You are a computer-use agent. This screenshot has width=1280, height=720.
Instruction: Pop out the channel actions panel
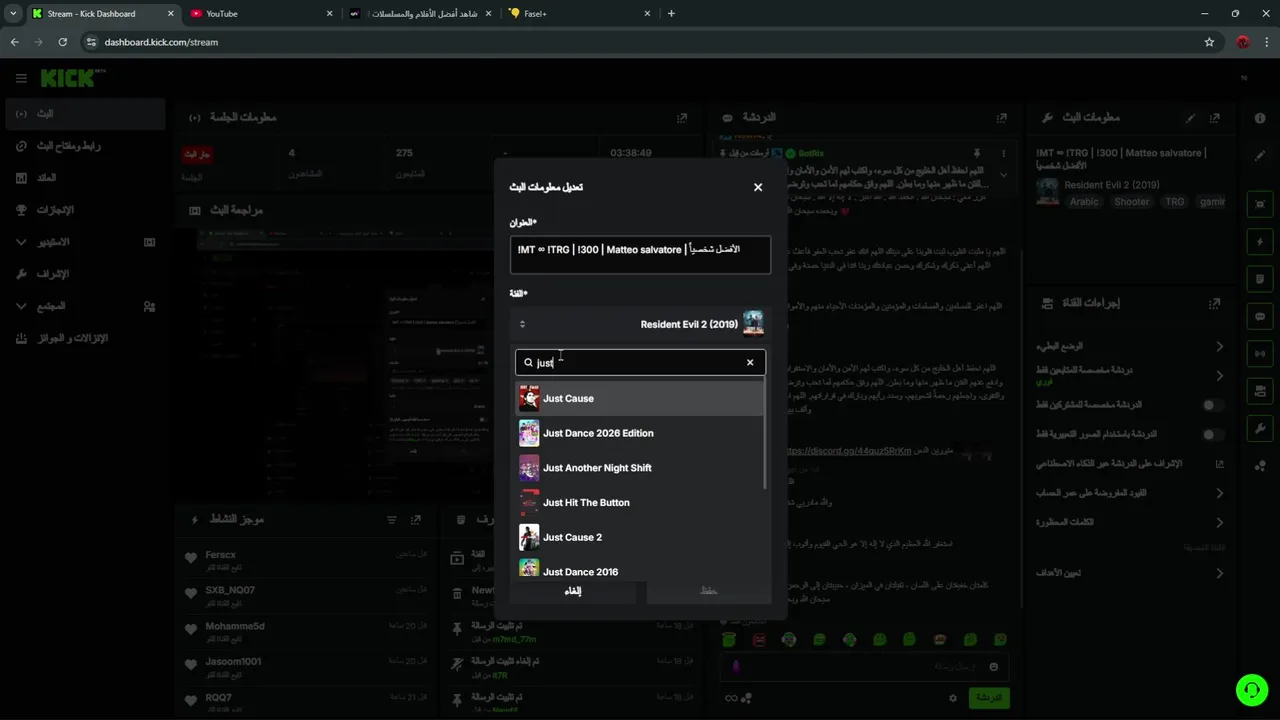(x=1215, y=303)
